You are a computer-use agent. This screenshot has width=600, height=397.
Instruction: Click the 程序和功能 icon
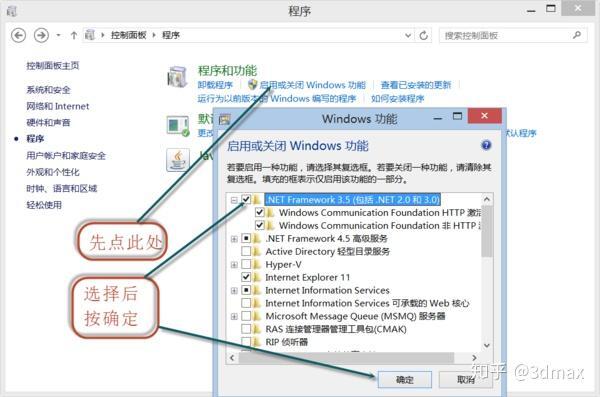tap(177, 76)
